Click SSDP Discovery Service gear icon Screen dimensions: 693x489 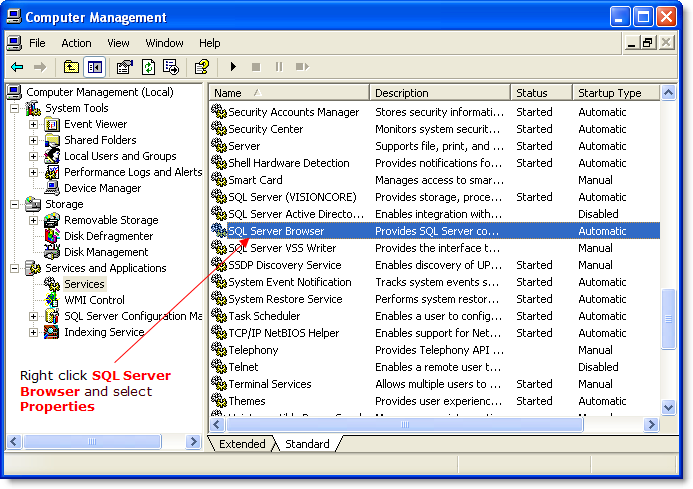coord(219,264)
